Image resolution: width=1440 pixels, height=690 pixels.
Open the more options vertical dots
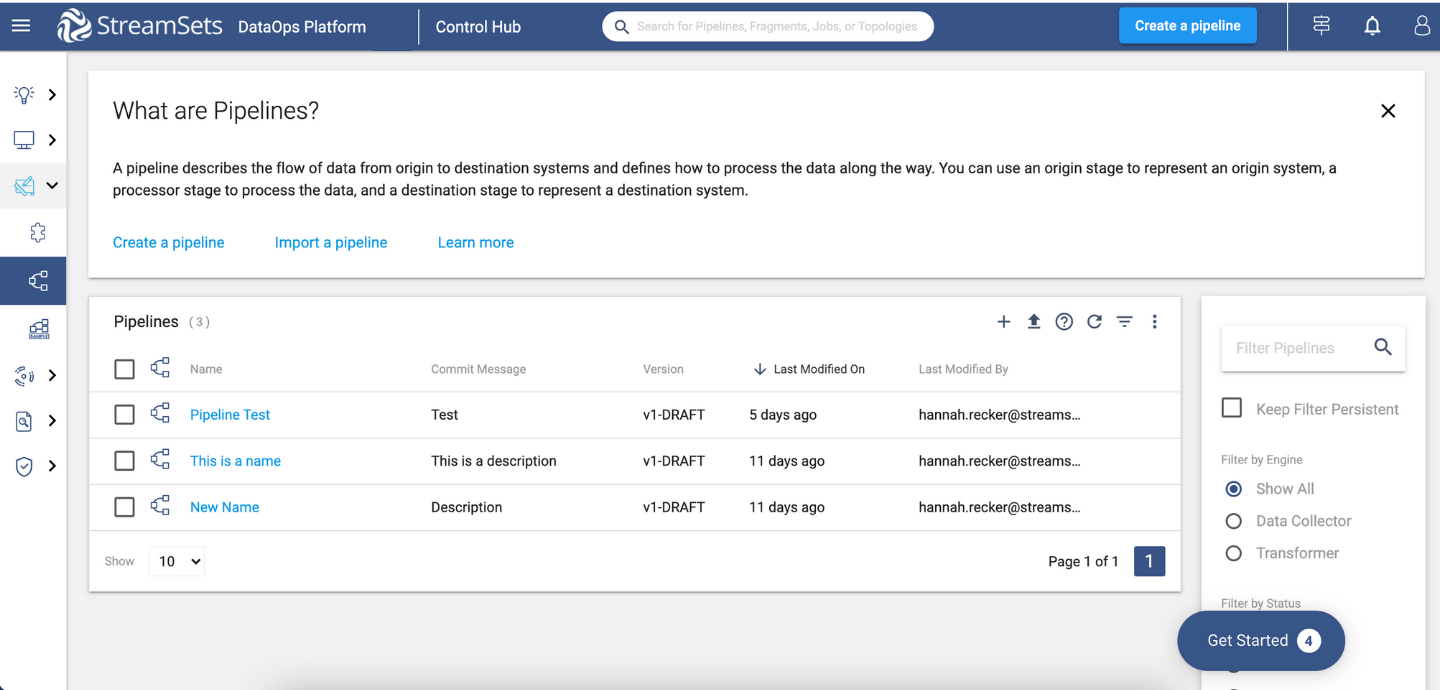tap(1154, 322)
